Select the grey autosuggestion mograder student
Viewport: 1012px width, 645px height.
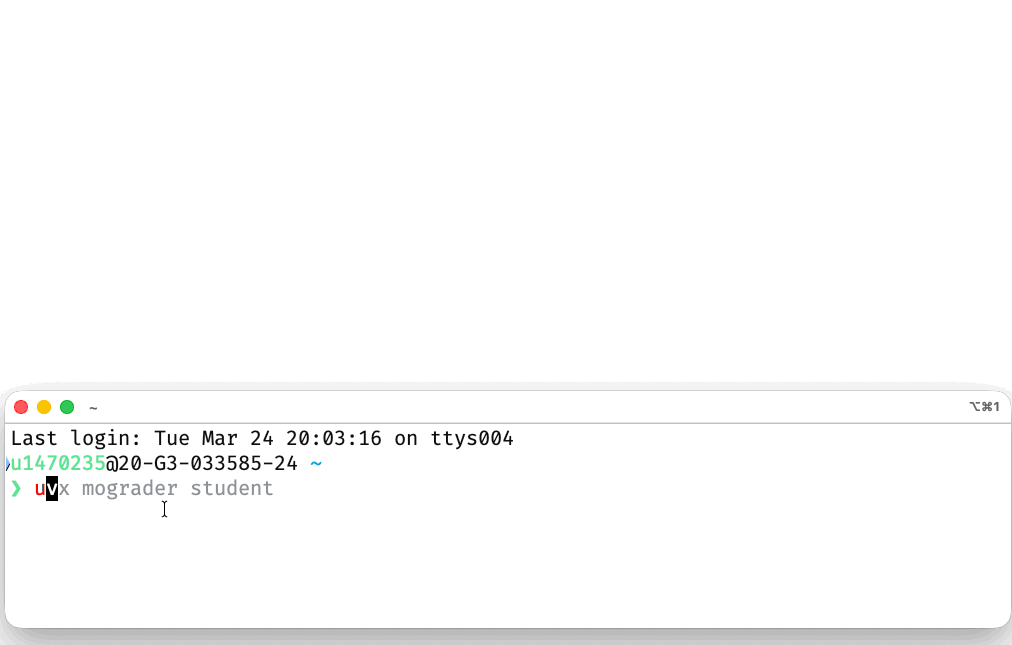tap(178, 488)
